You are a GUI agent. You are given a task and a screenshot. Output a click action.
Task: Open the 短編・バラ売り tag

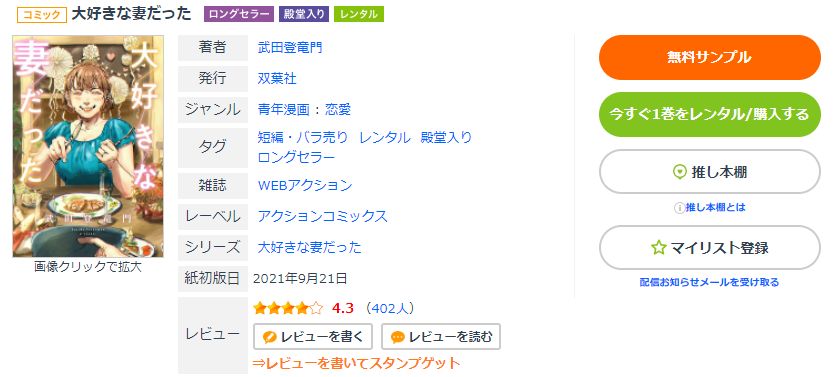tap(302, 138)
